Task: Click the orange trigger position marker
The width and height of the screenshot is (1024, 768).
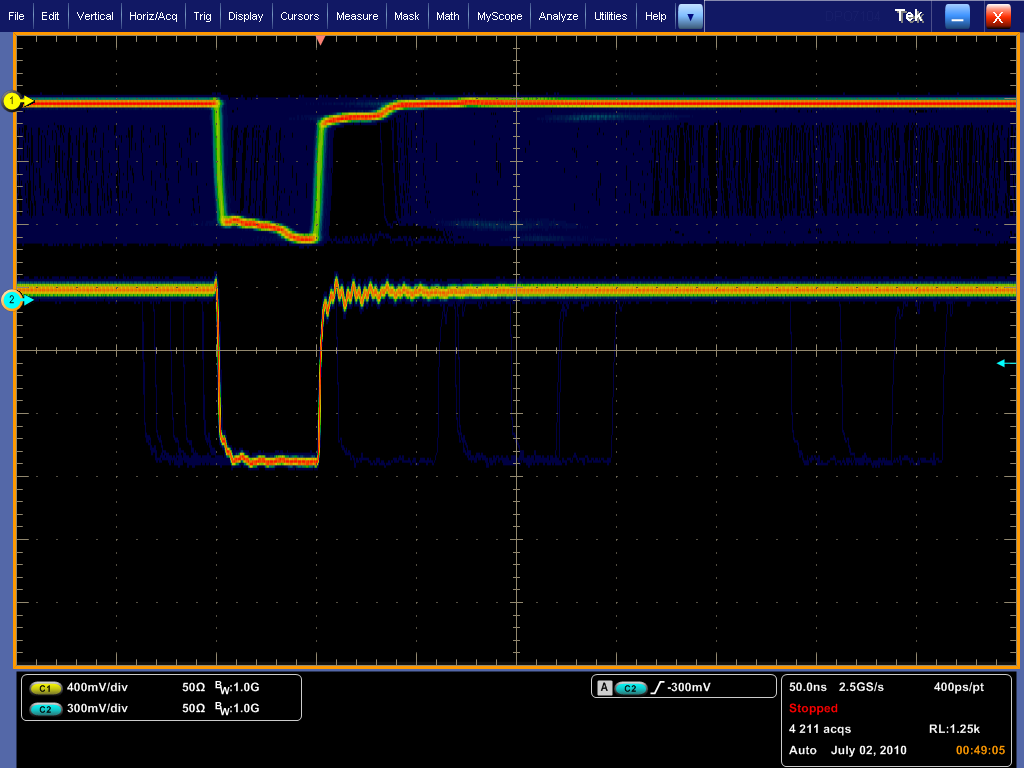Action: click(x=320, y=40)
